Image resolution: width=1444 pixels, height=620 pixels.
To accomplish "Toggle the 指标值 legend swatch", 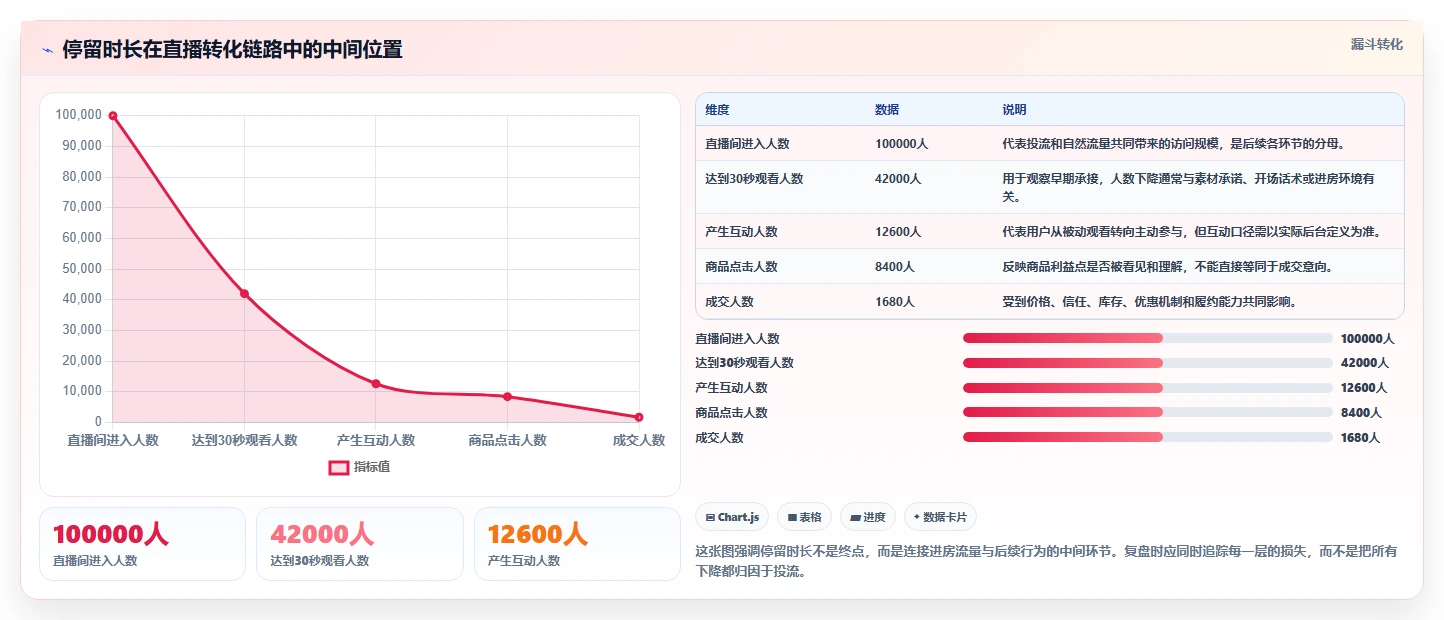I will pyautogui.click(x=339, y=467).
